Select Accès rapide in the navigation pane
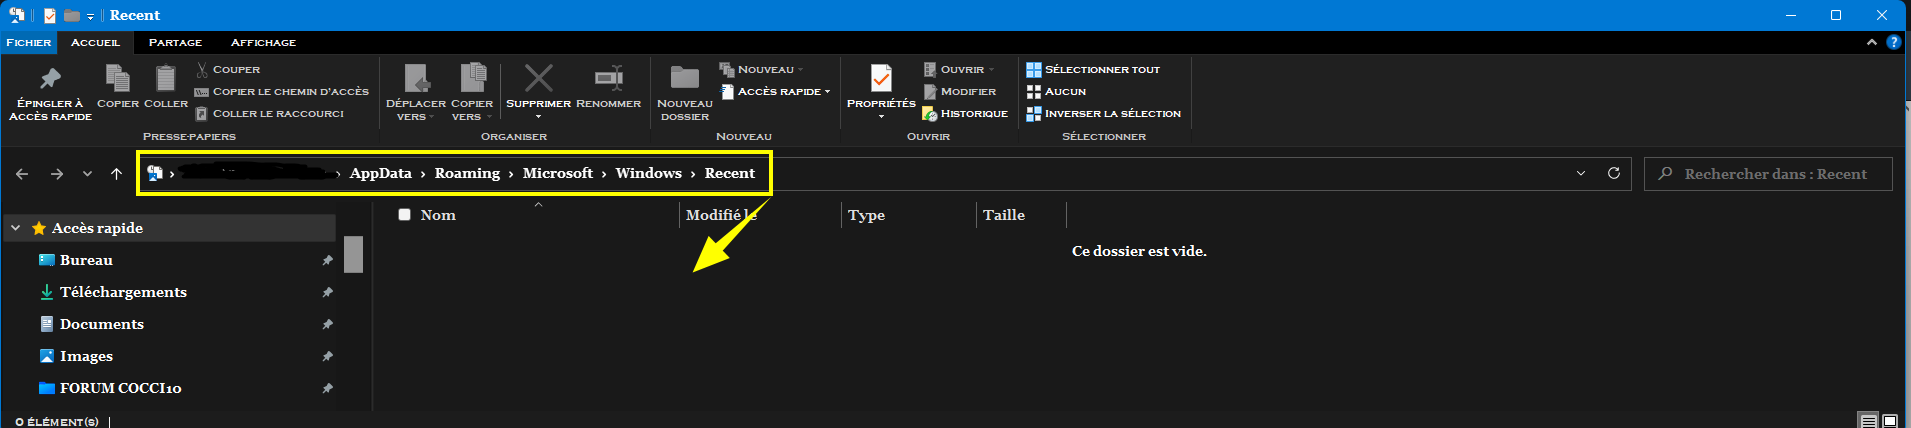This screenshot has width=1911, height=428. pos(97,228)
